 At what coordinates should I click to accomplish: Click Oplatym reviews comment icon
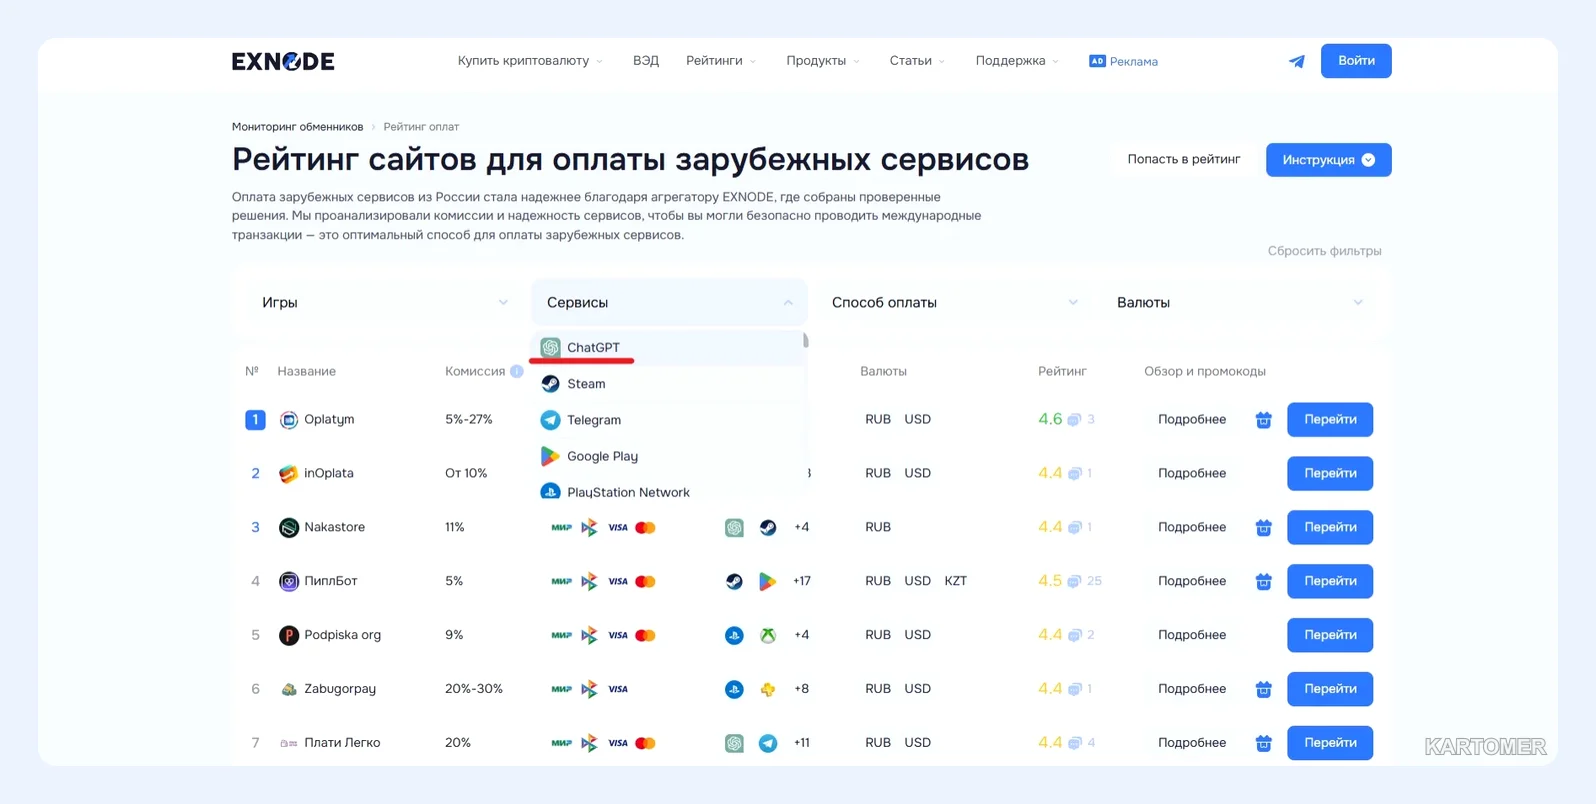point(1074,420)
